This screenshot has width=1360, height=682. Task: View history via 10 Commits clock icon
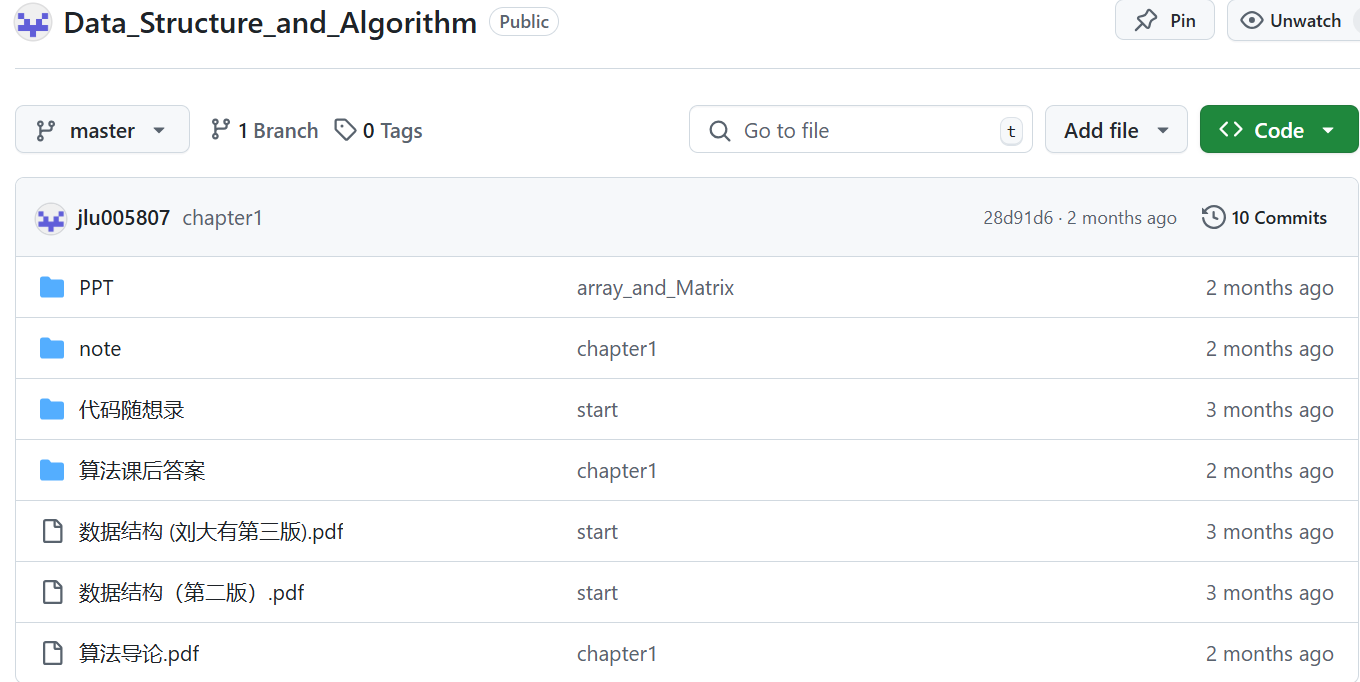pos(1213,217)
